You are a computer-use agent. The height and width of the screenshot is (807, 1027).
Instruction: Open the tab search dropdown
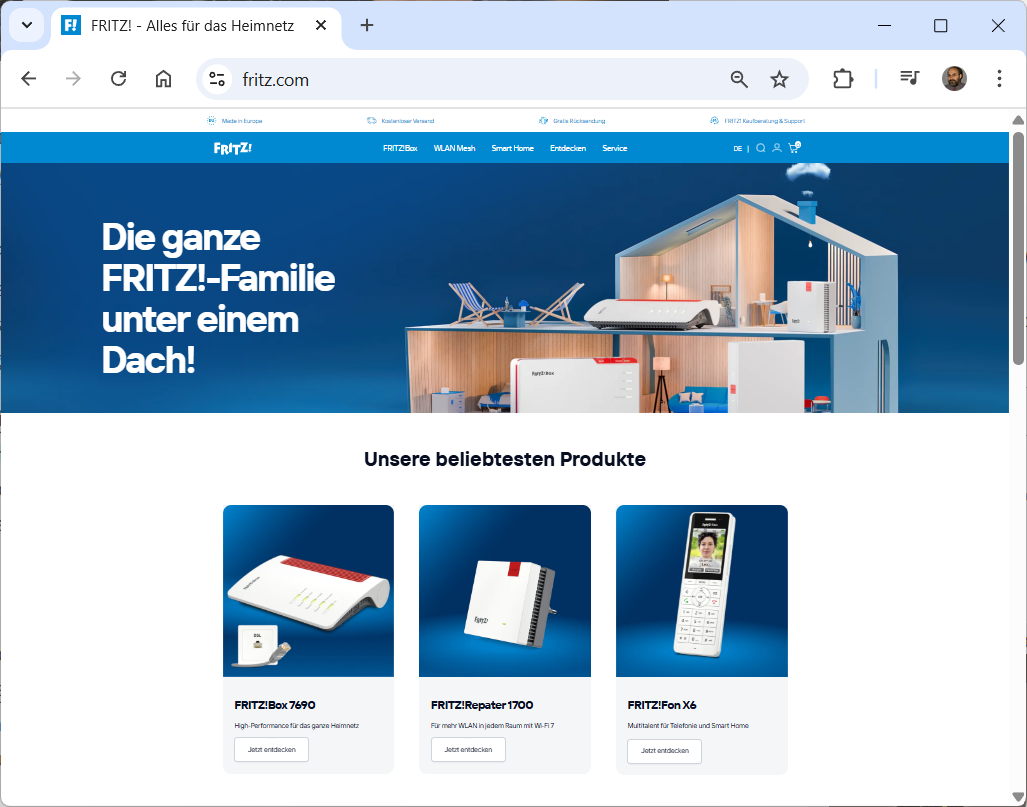click(26, 26)
